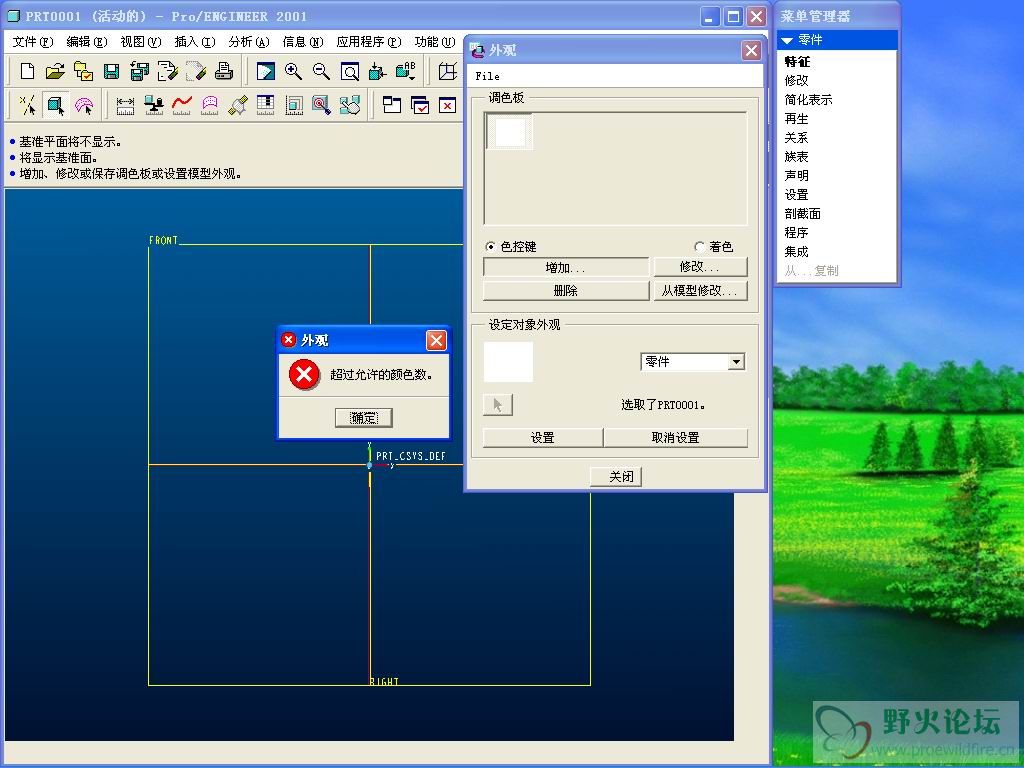Choose 再生 in the menu manager
Image resolution: width=1024 pixels, height=768 pixels.
[796, 118]
